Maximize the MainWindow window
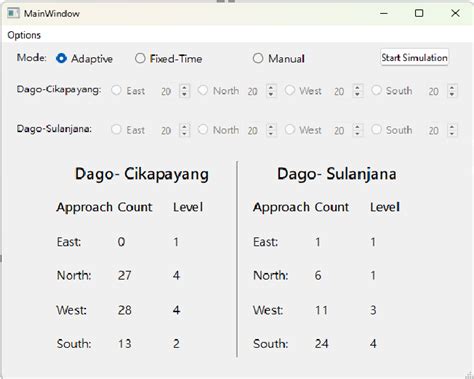 (419, 13)
